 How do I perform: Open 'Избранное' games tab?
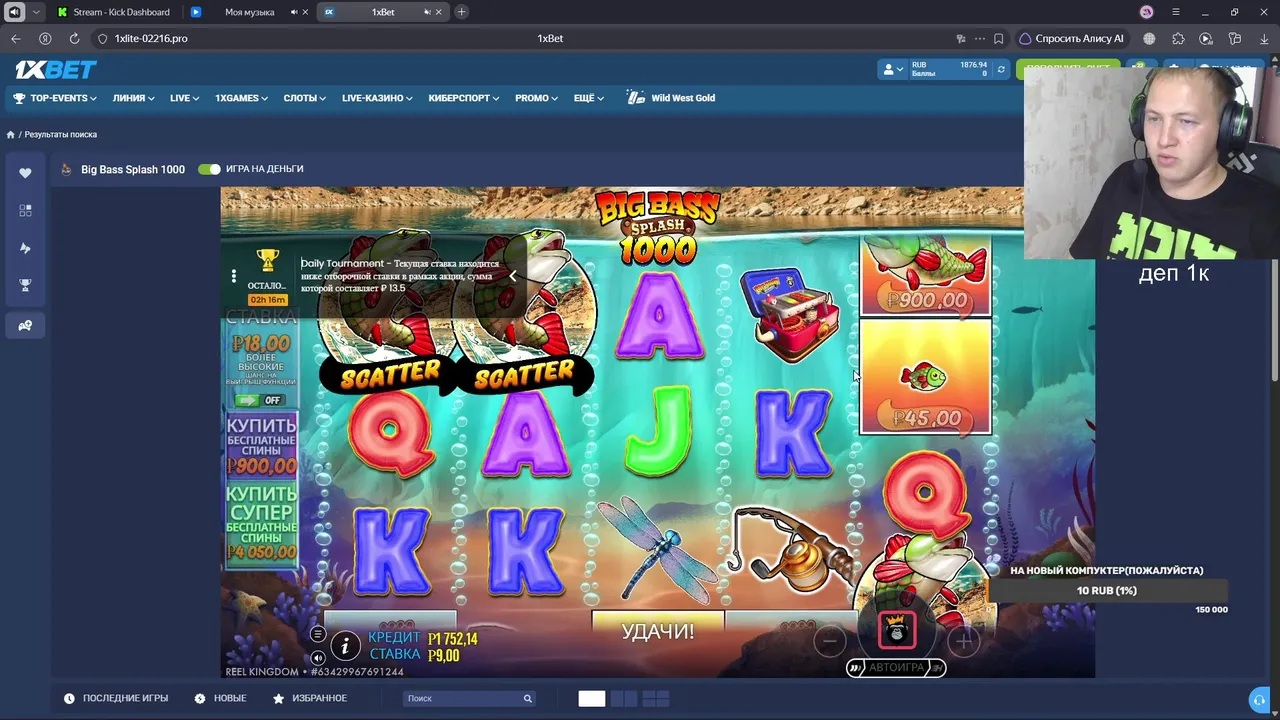tap(309, 698)
